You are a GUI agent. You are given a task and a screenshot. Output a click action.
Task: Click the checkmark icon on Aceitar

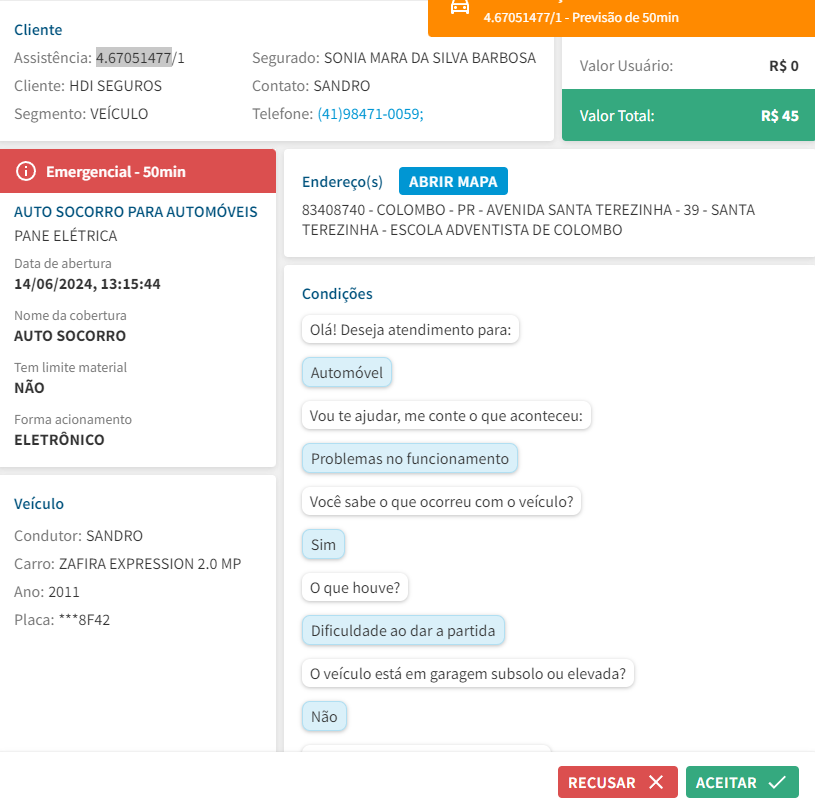click(x=777, y=782)
